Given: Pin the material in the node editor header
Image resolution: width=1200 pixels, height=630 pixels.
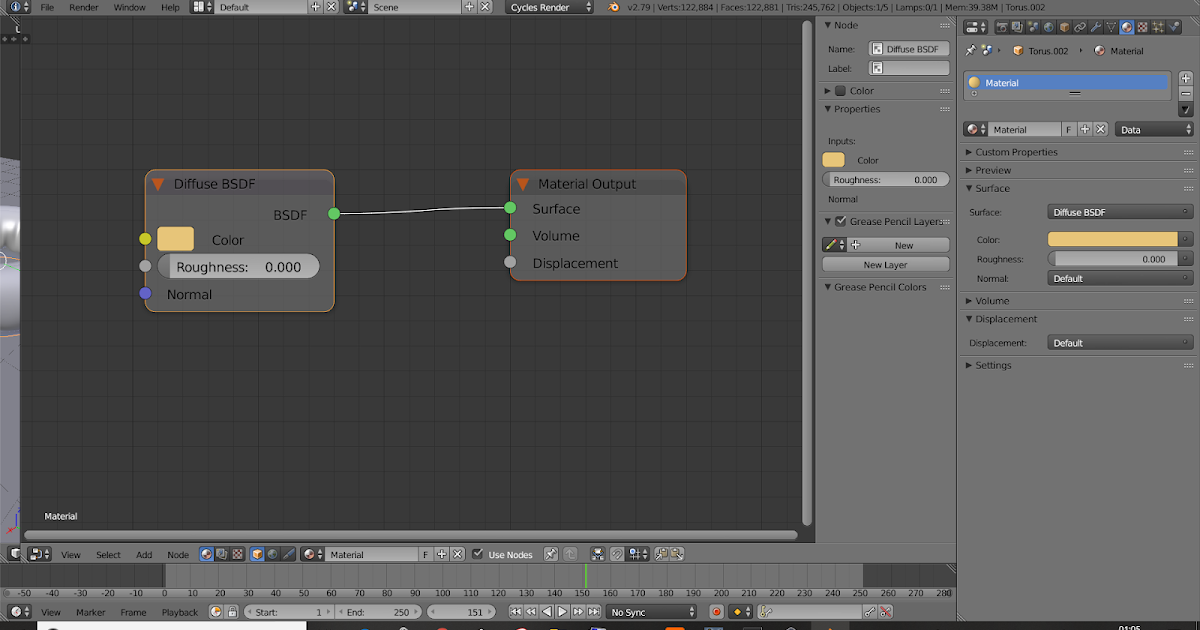Looking at the screenshot, I should point(550,553).
